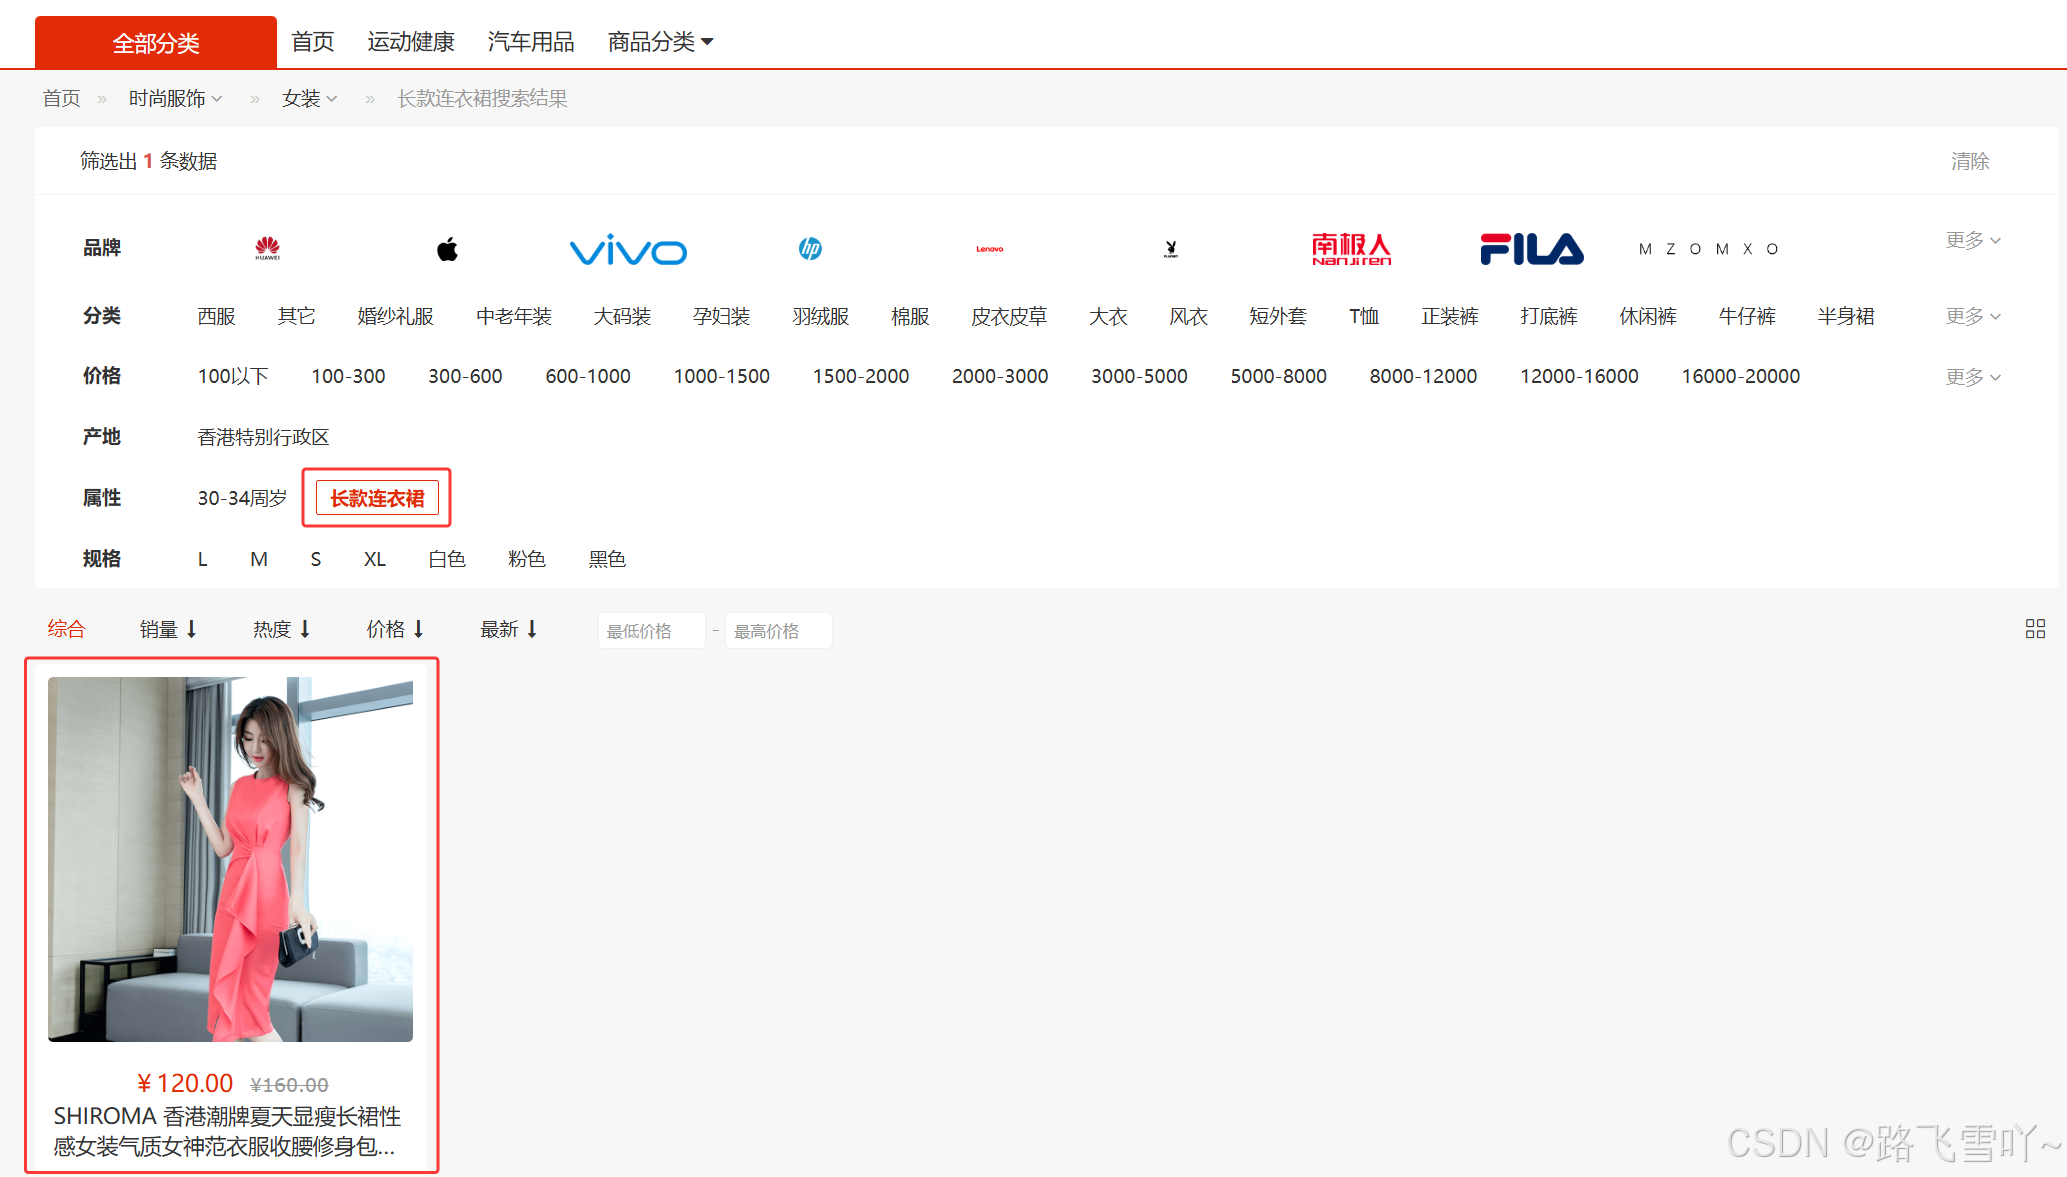2067x1177 pixels.
Task: Expand the 时尚服饰 breadcrumb dropdown
Action: coord(175,98)
